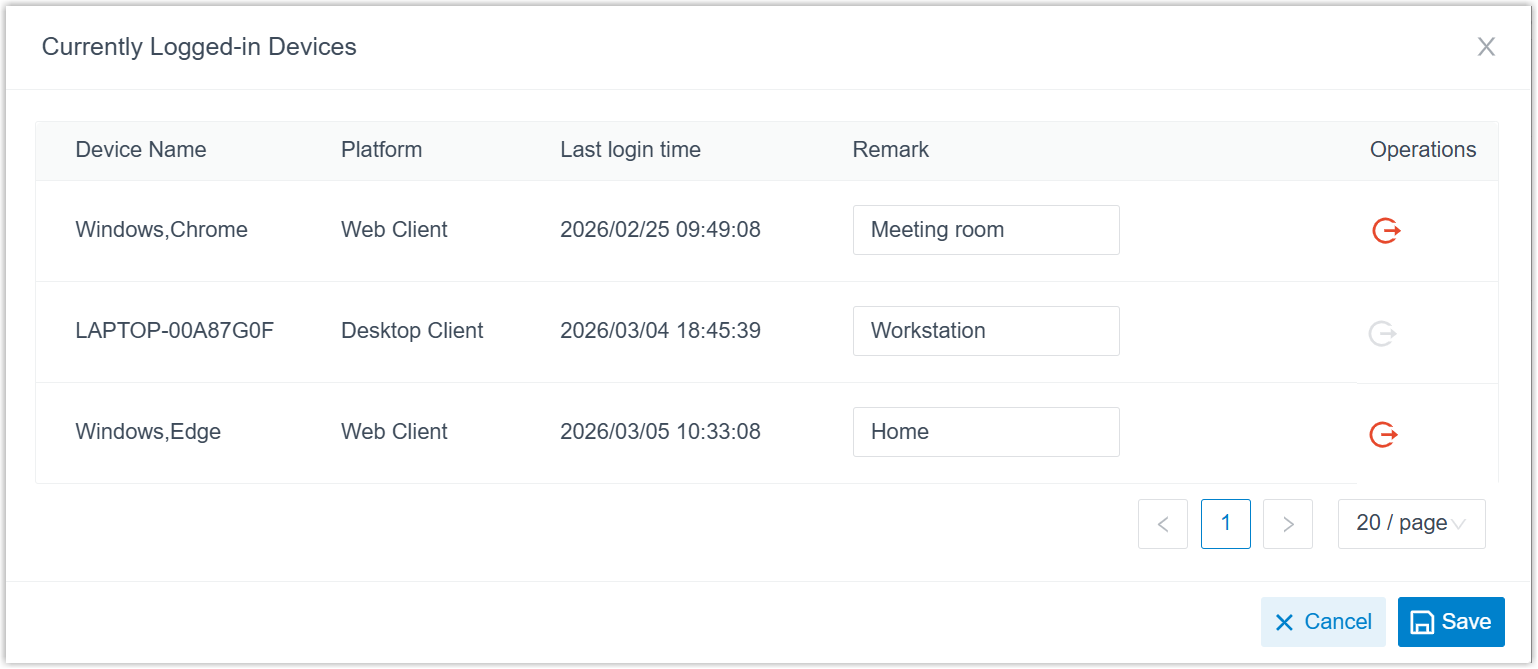Click the Remark column header
The image size is (1538, 669).
pyautogui.click(x=890, y=150)
